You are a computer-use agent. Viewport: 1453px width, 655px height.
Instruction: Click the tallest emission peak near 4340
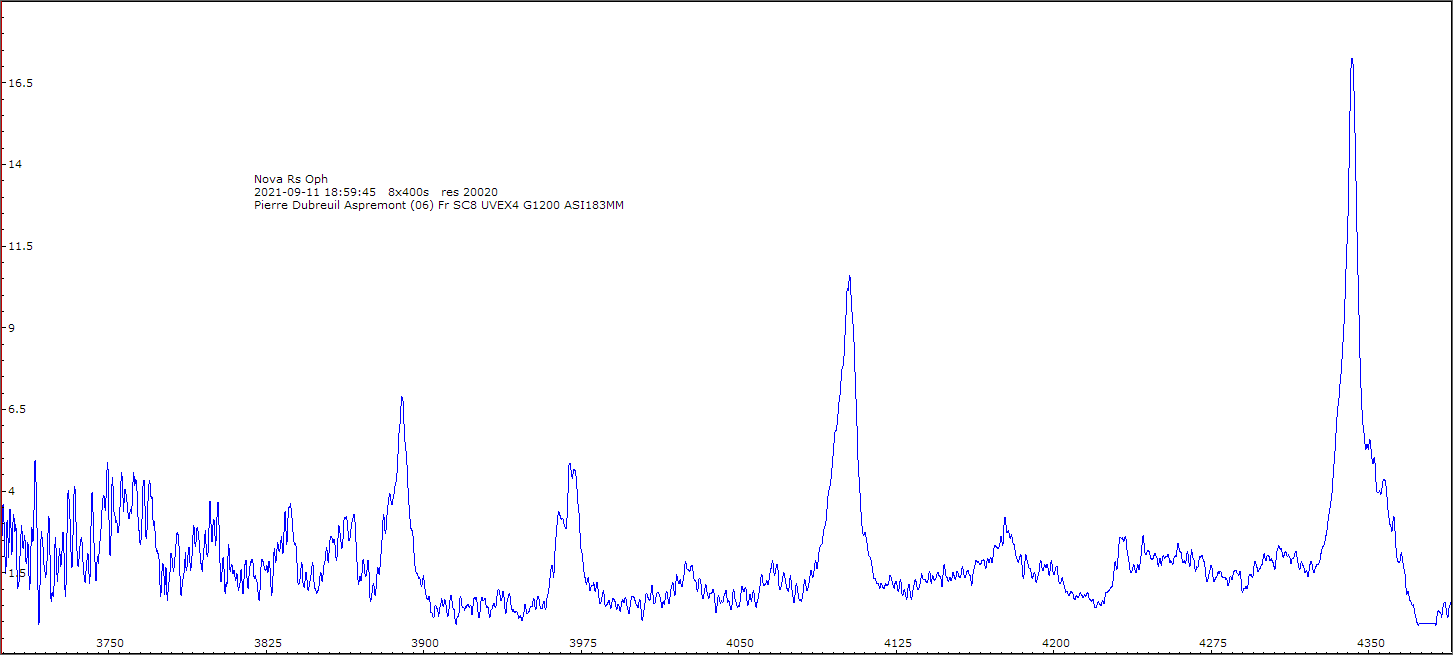pyautogui.click(x=1352, y=62)
